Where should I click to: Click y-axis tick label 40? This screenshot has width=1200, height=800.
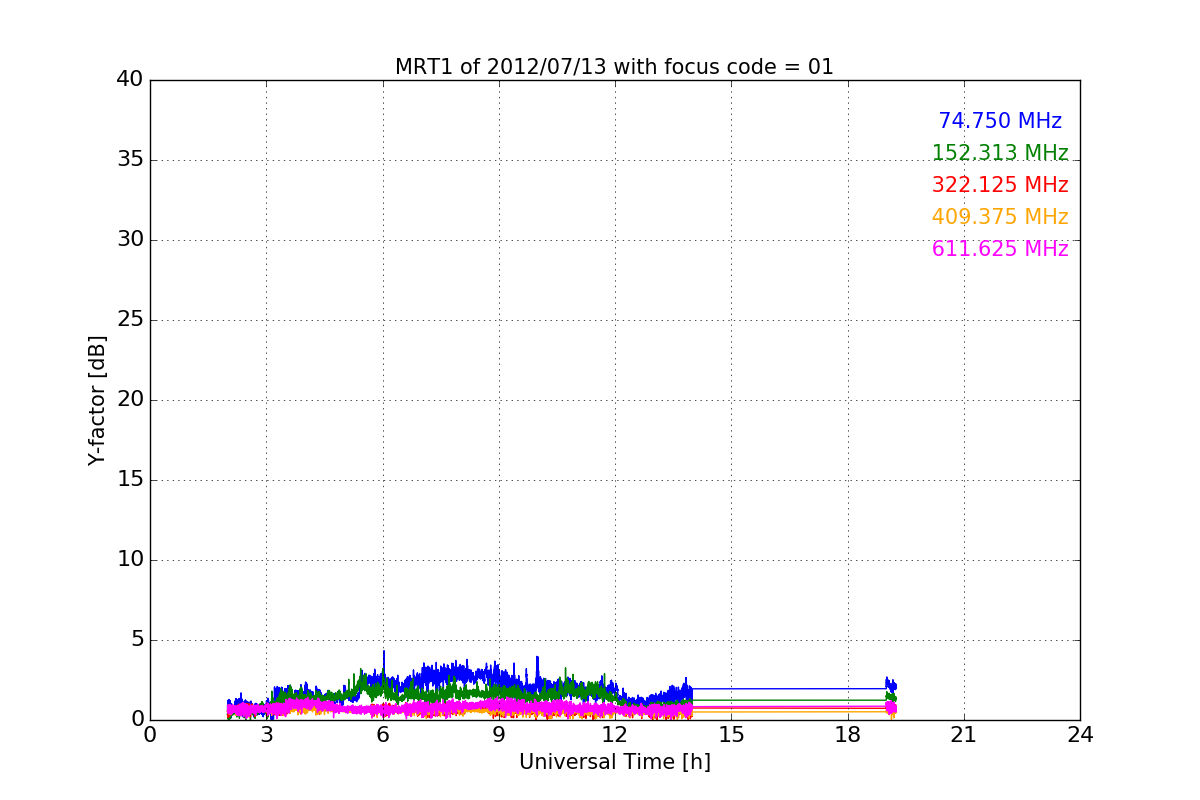130,80
